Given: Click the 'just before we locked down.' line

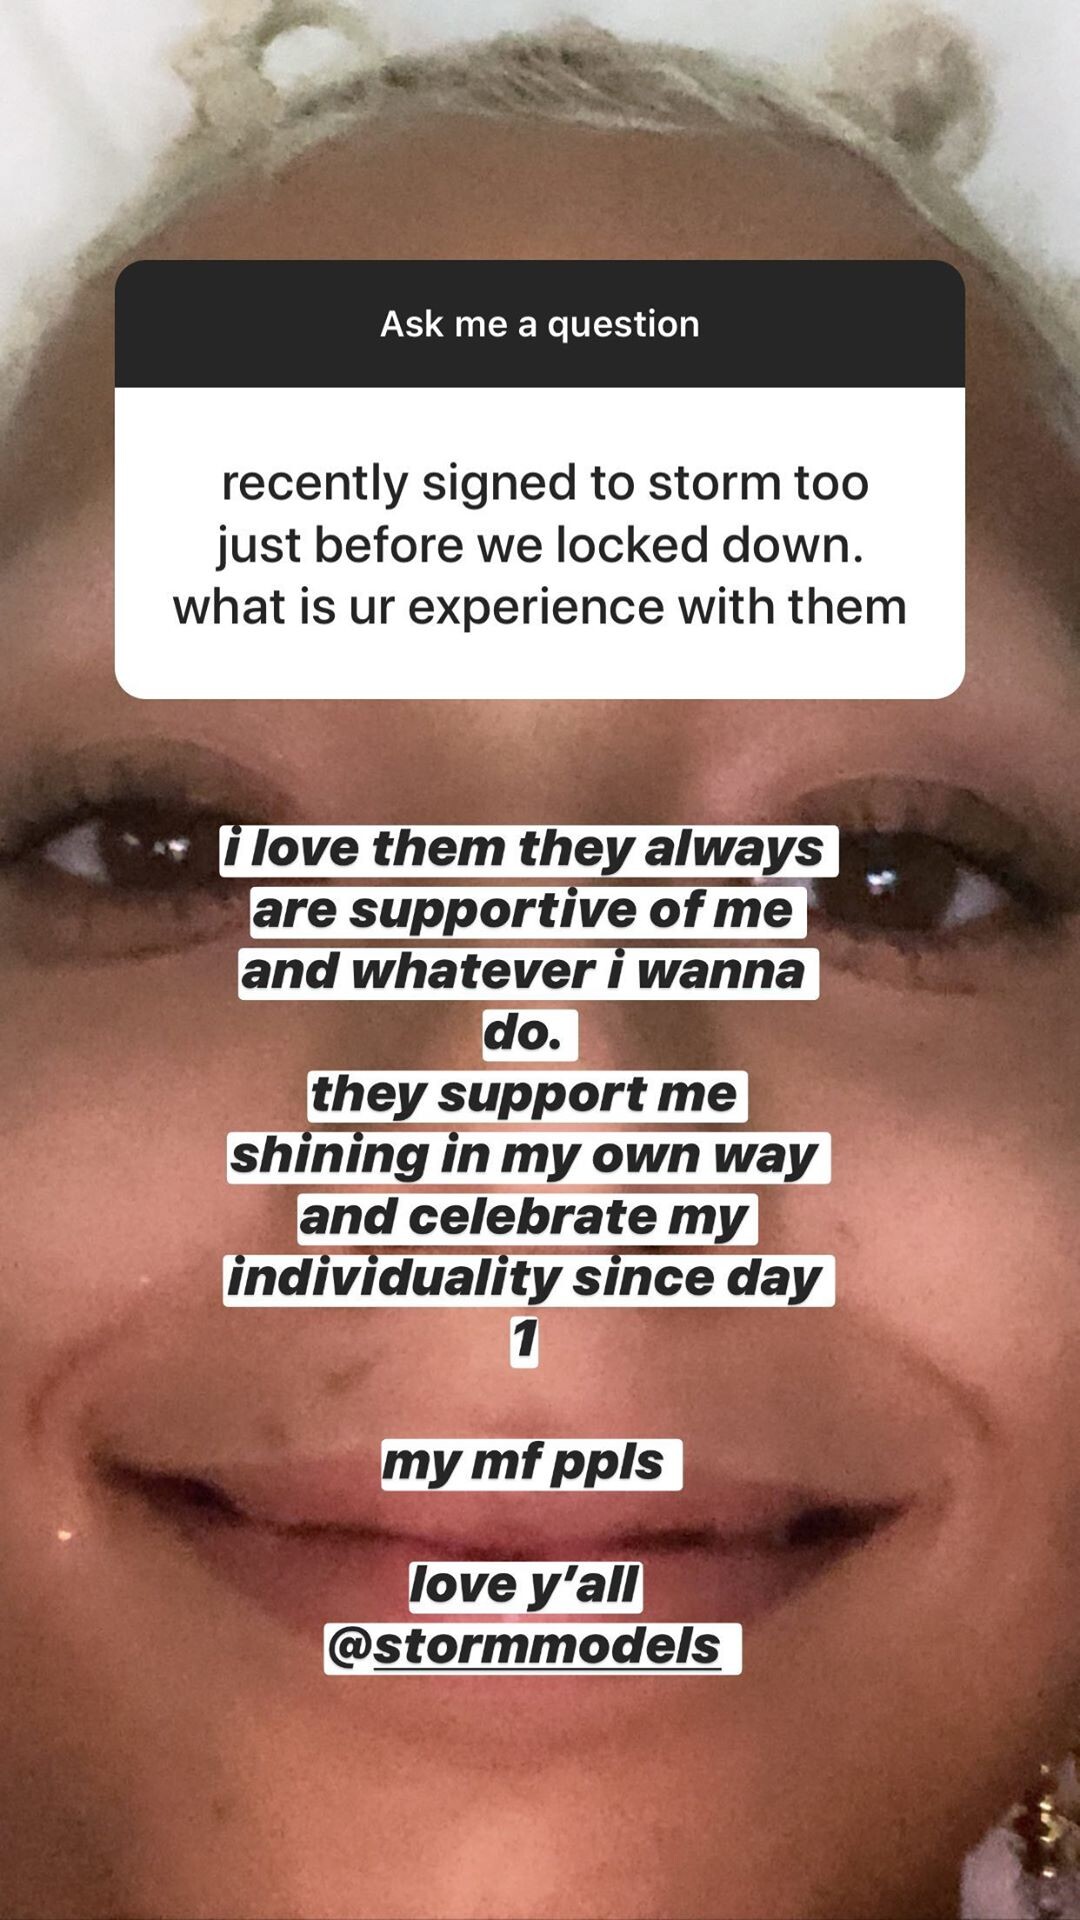Looking at the screenshot, I should pyautogui.click(x=540, y=546).
